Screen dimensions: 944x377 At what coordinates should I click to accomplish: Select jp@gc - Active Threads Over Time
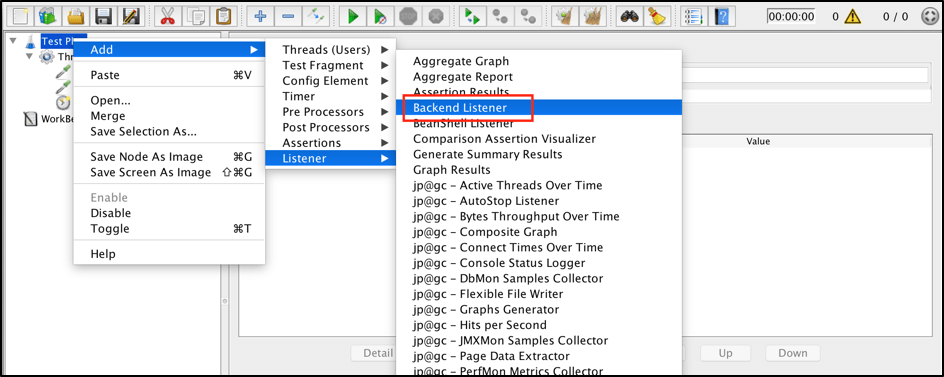tap(539, 185)
